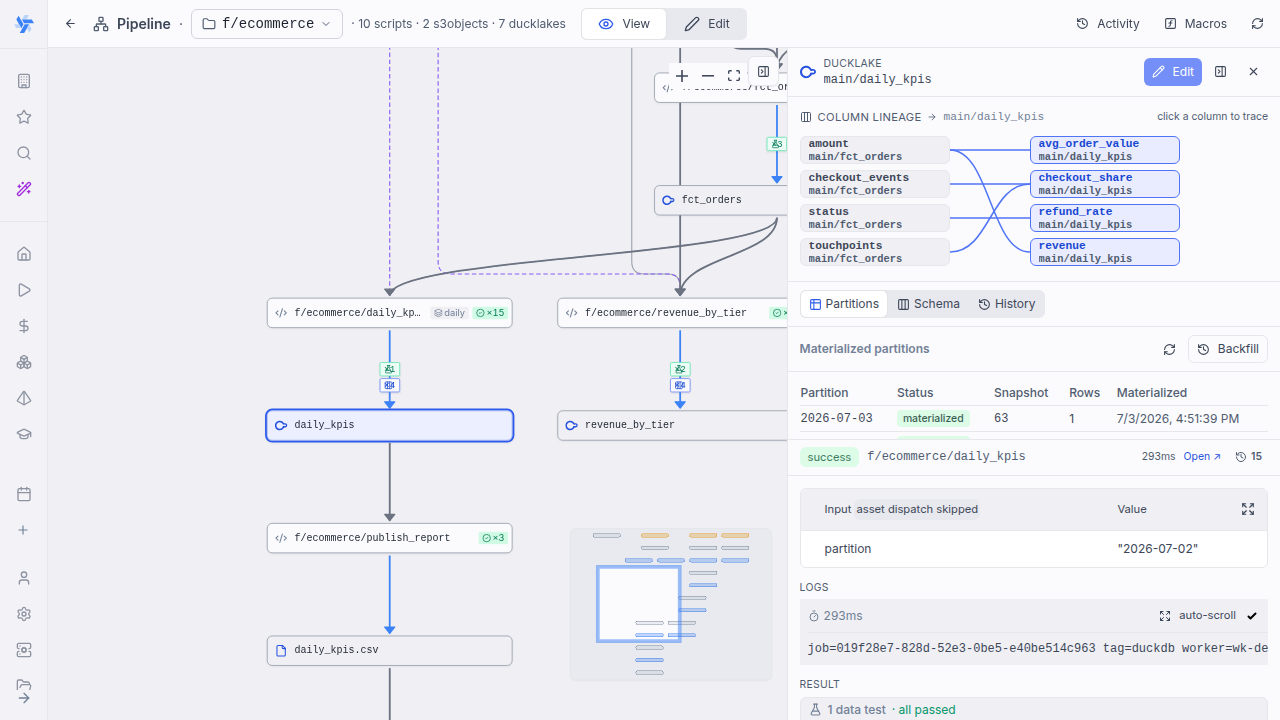Trace the avg_order_value column
The image size is (1280, 720).
click(1105, 150)
